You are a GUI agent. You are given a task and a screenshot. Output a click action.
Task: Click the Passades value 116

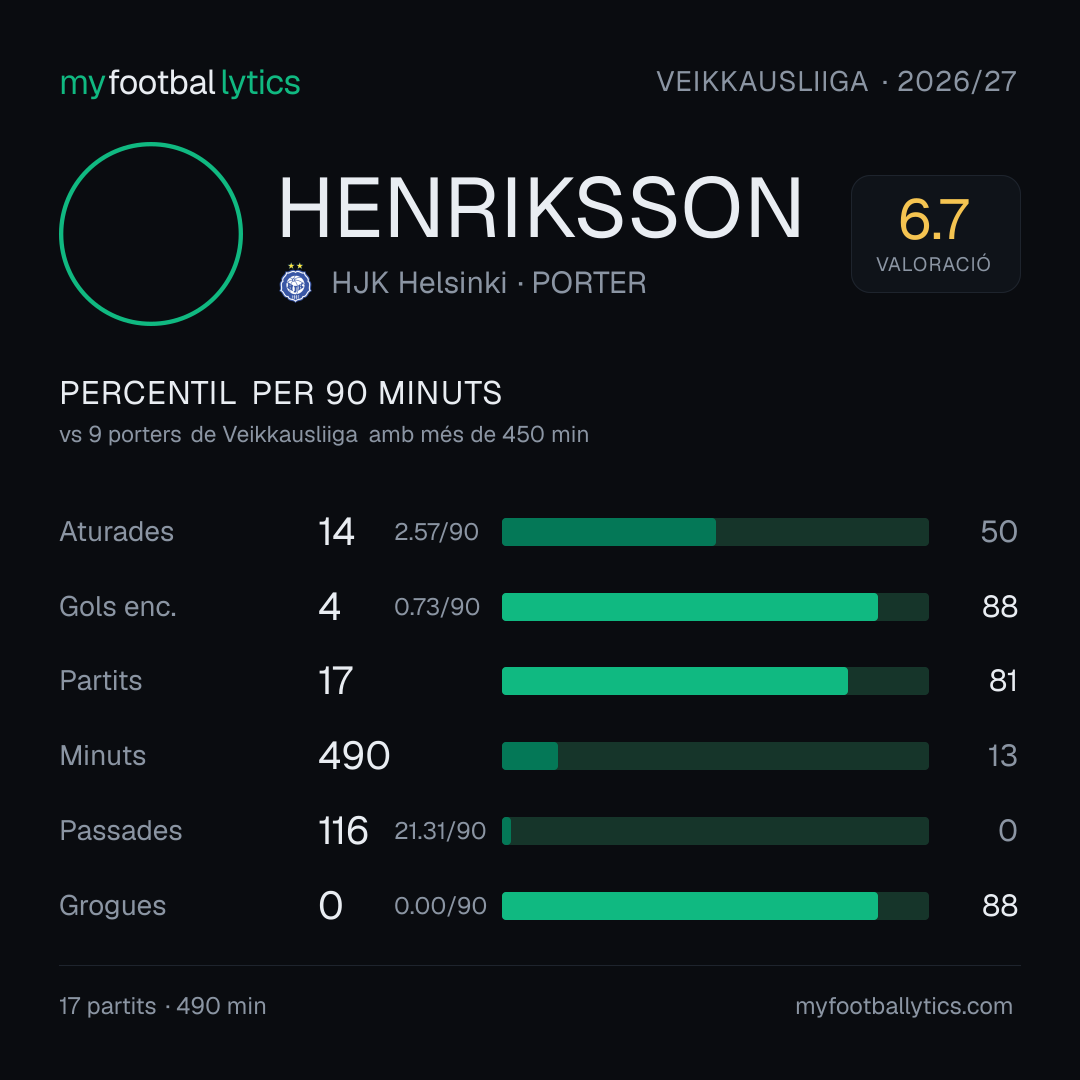[x=343, y=831]
